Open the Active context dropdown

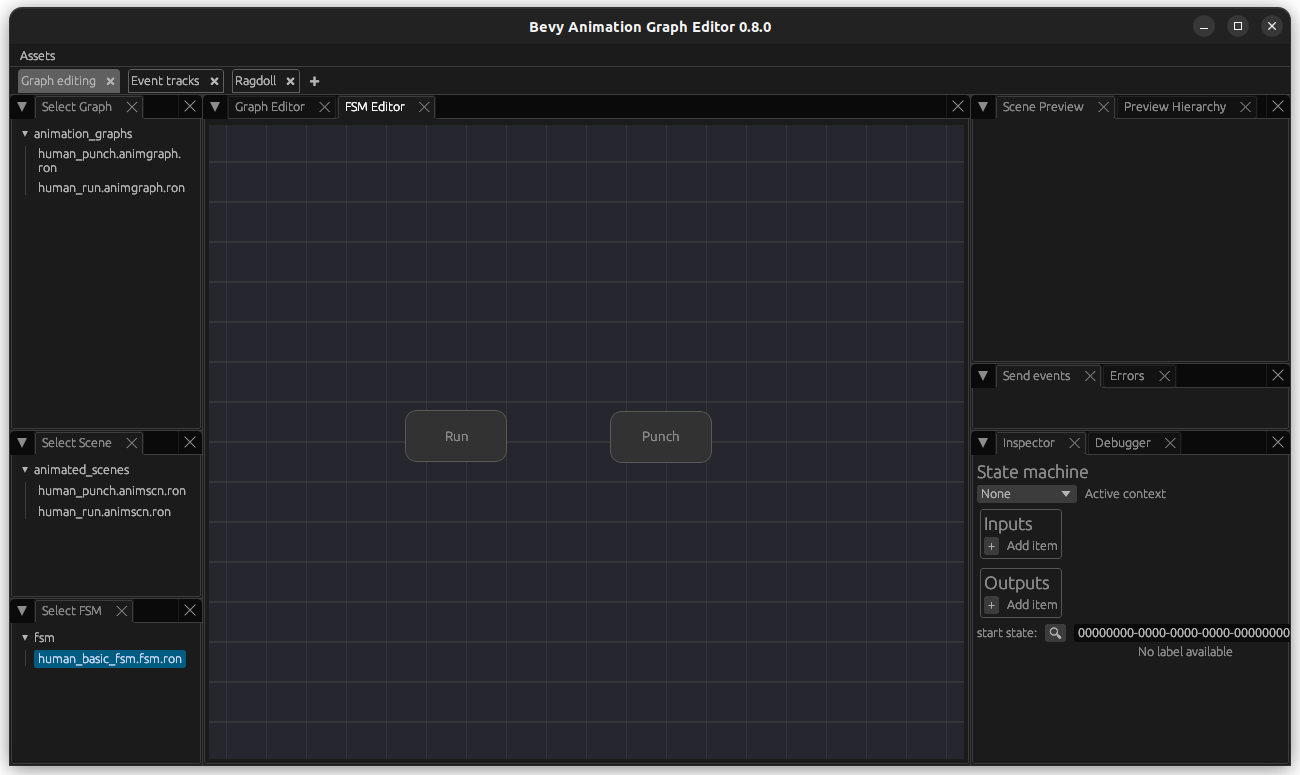[1026, 494]
